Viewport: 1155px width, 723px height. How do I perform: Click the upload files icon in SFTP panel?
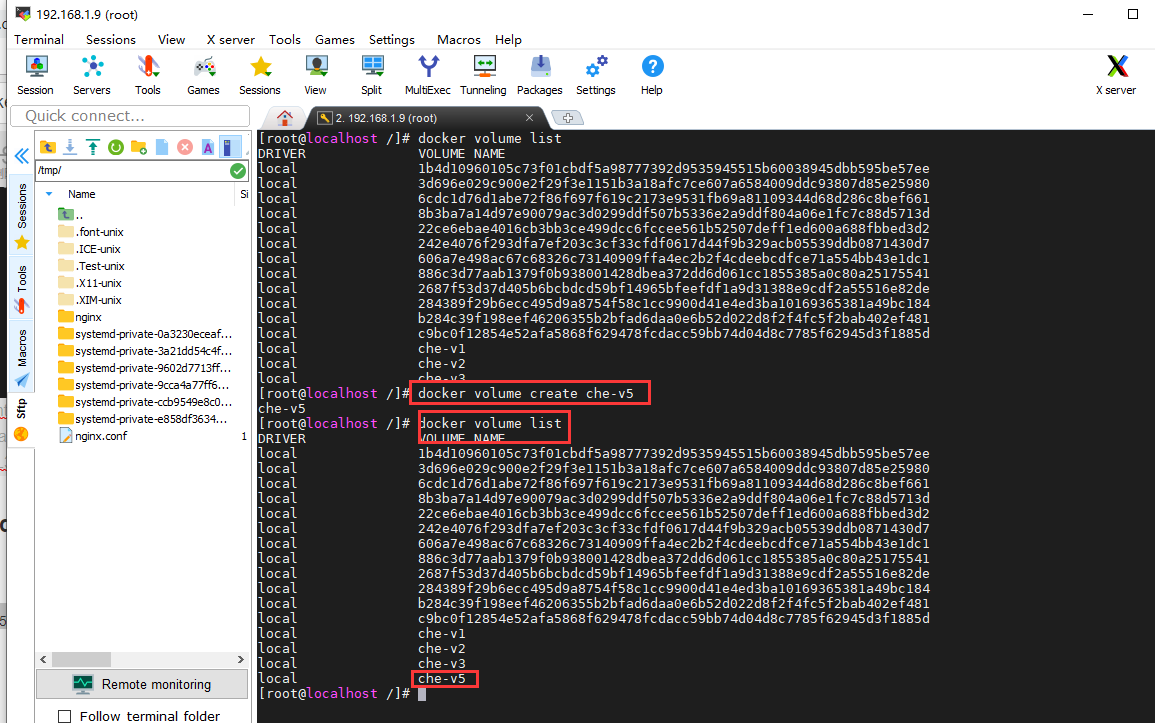[93, 147]
